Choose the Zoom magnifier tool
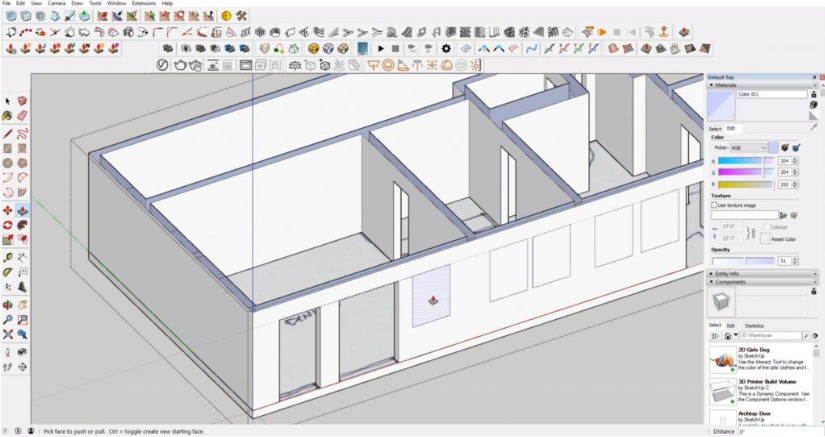 click(x=7, y=320)
